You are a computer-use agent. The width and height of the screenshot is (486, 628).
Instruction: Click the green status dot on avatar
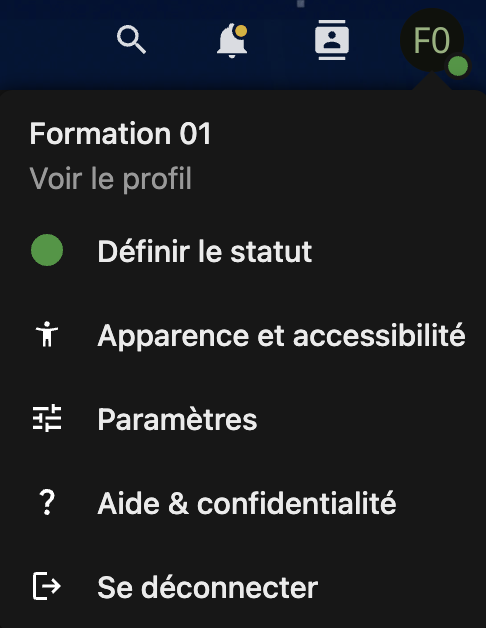(458, 66)
